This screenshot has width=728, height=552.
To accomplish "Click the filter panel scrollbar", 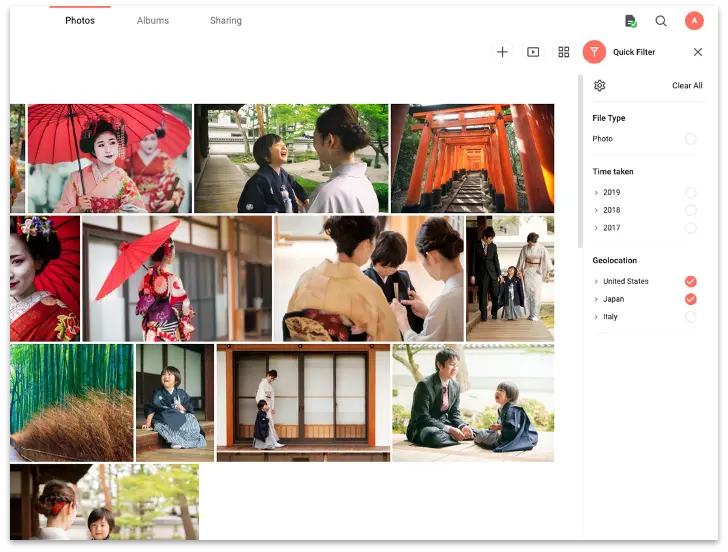I will pos(580,161).
